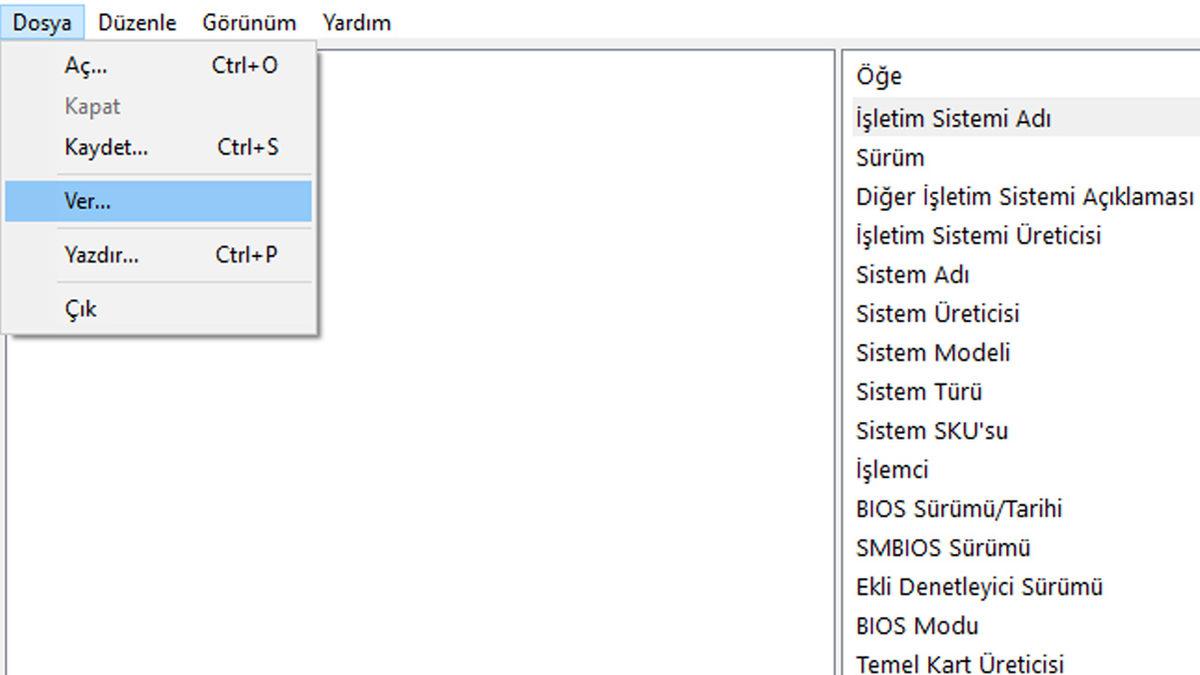Pick the BIOS Modu row
1200x675 pixels.
[917, 626]
